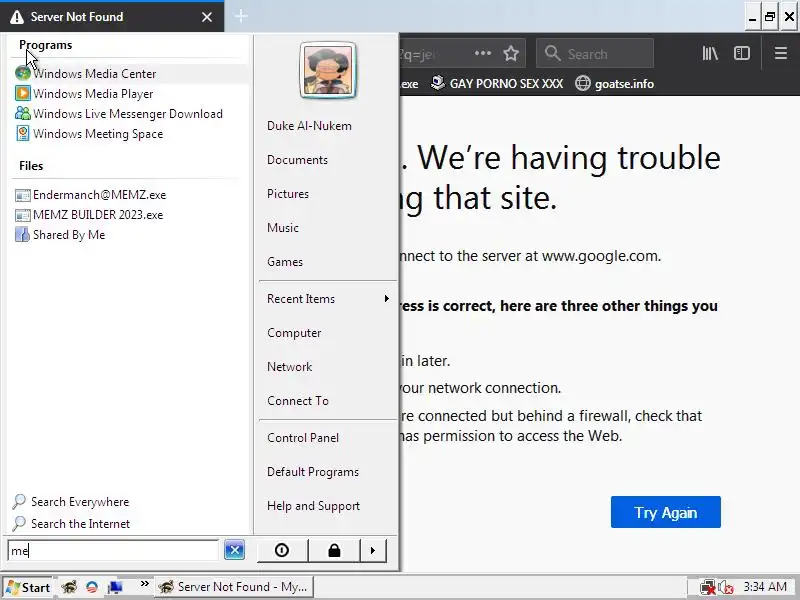Click the Start menu search box

point(113,551)
